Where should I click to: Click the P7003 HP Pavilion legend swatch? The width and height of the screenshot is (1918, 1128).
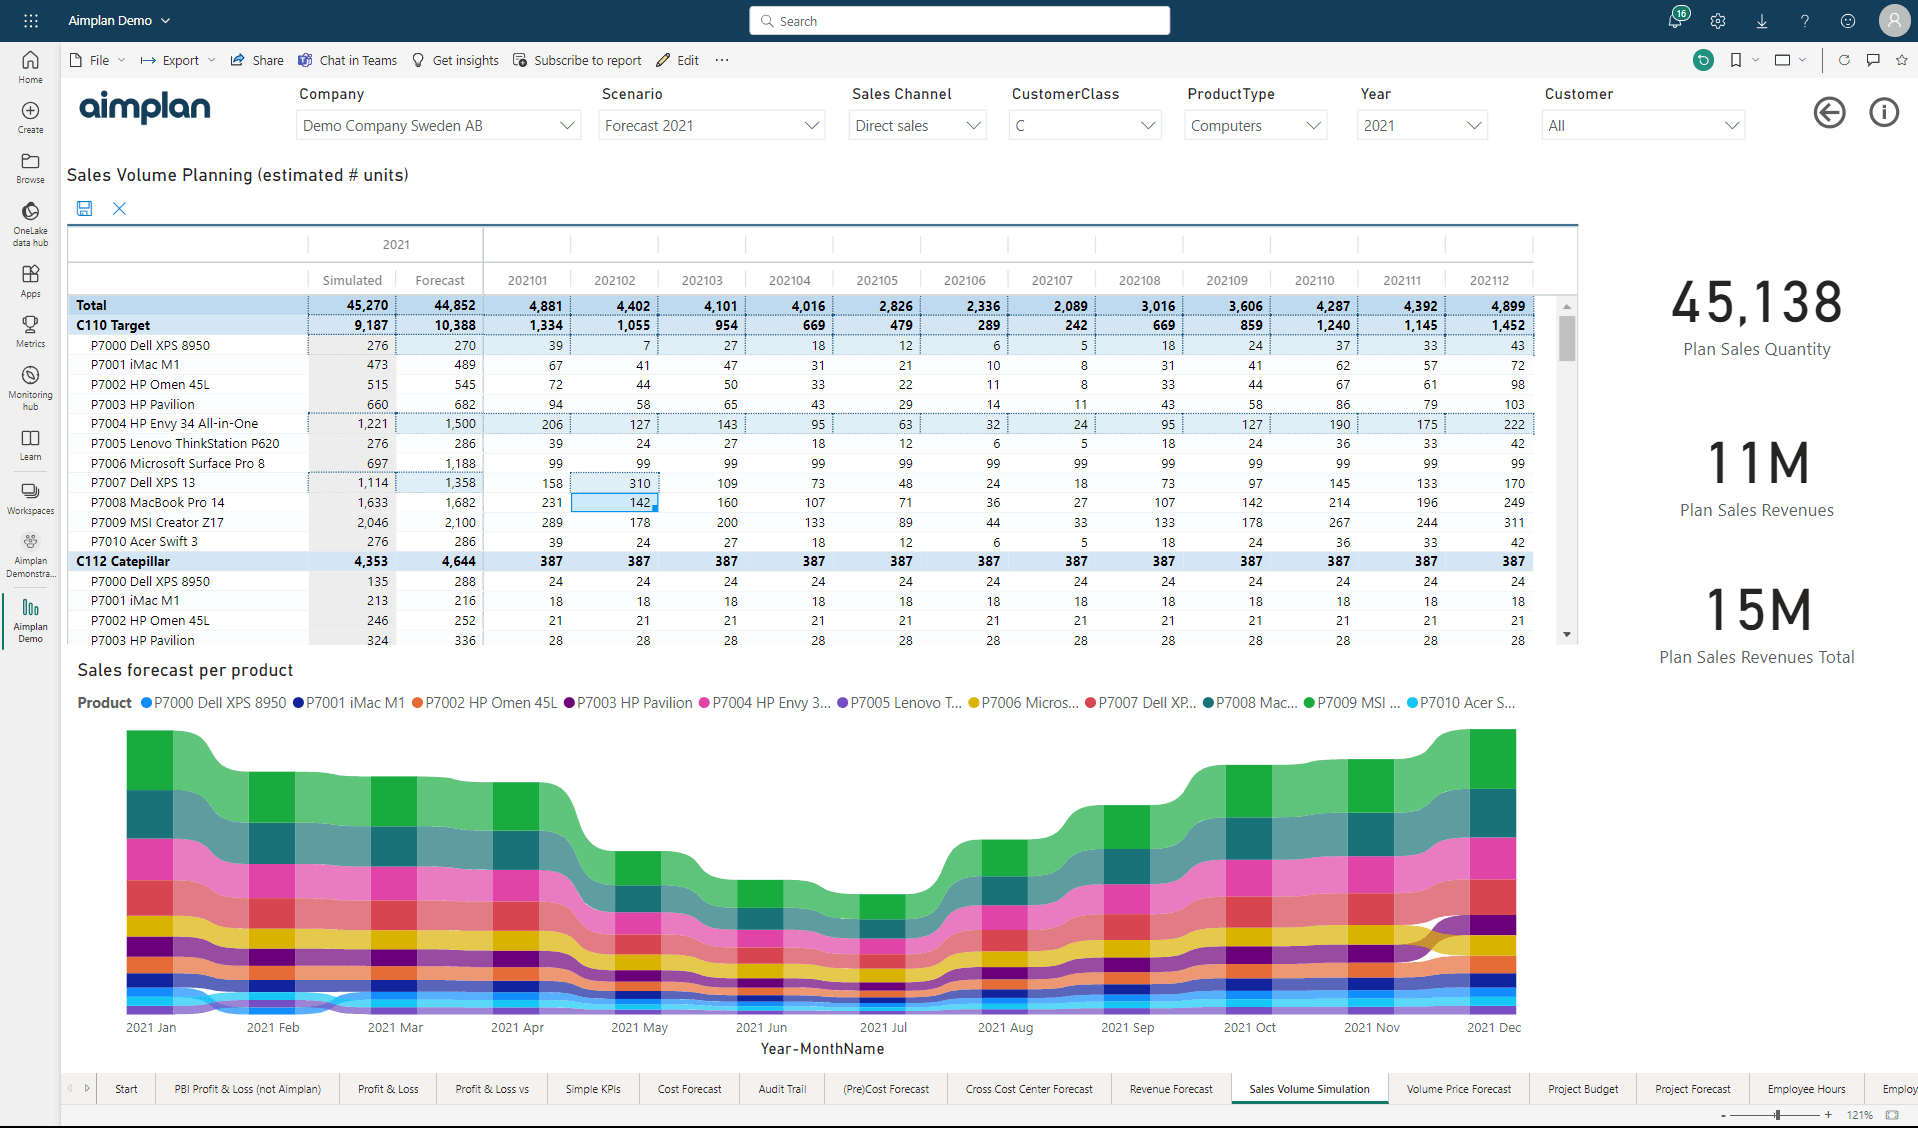tap(569, 703)
